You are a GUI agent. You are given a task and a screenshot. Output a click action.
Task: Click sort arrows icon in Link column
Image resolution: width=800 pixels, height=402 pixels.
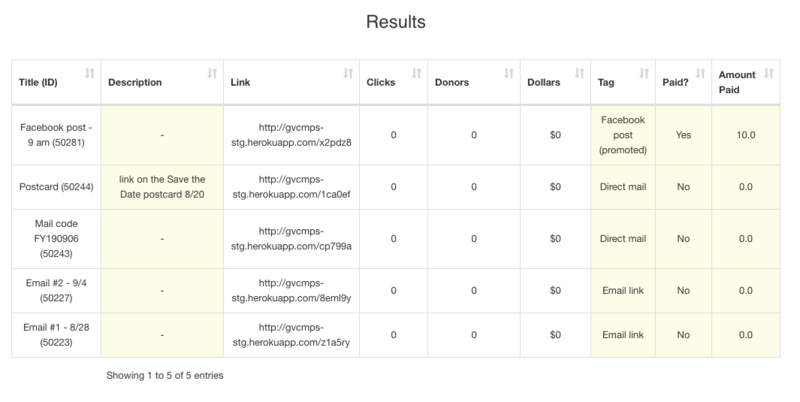348,74
